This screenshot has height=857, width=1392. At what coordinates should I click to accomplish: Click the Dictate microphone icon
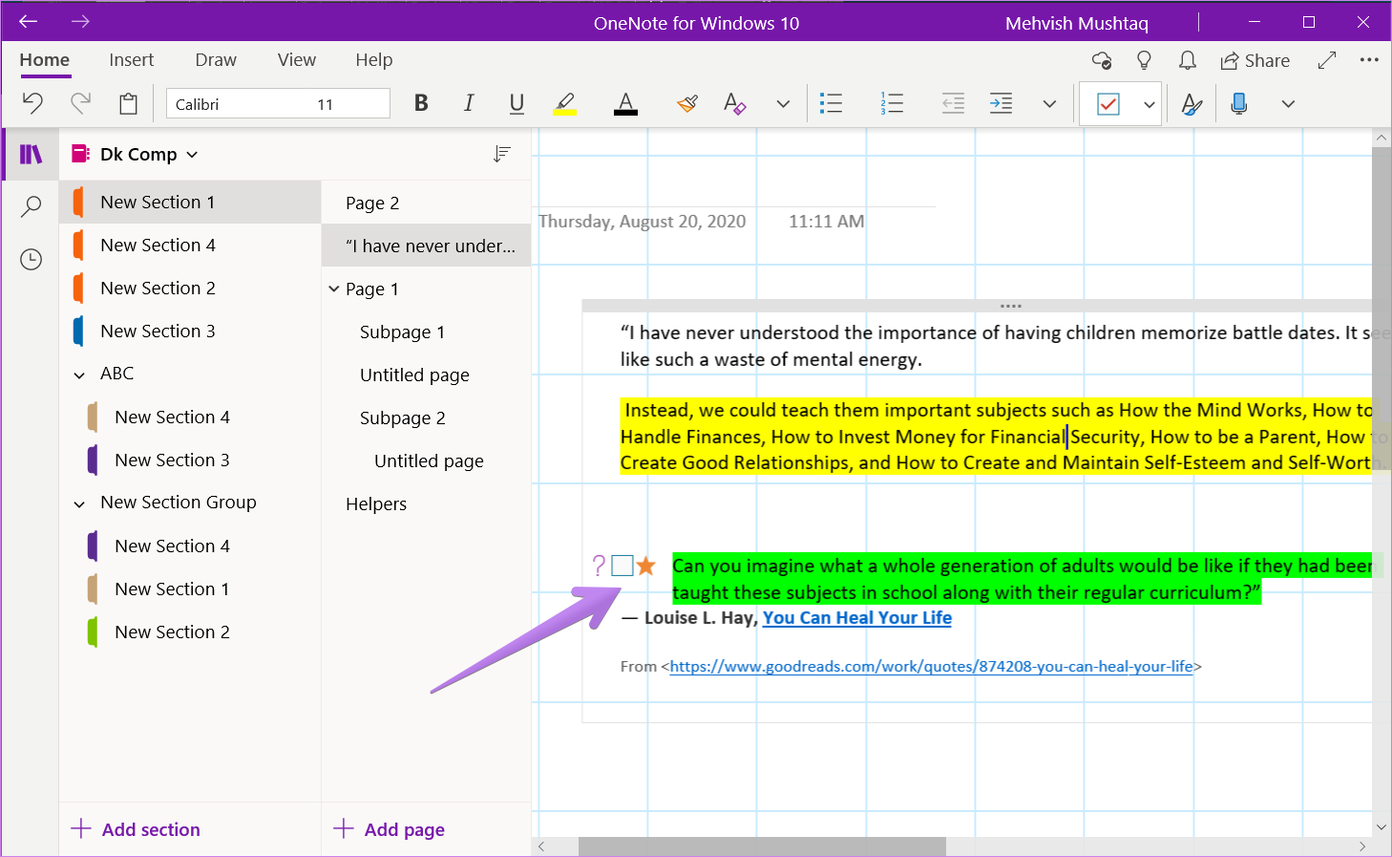pos(1238,103)
